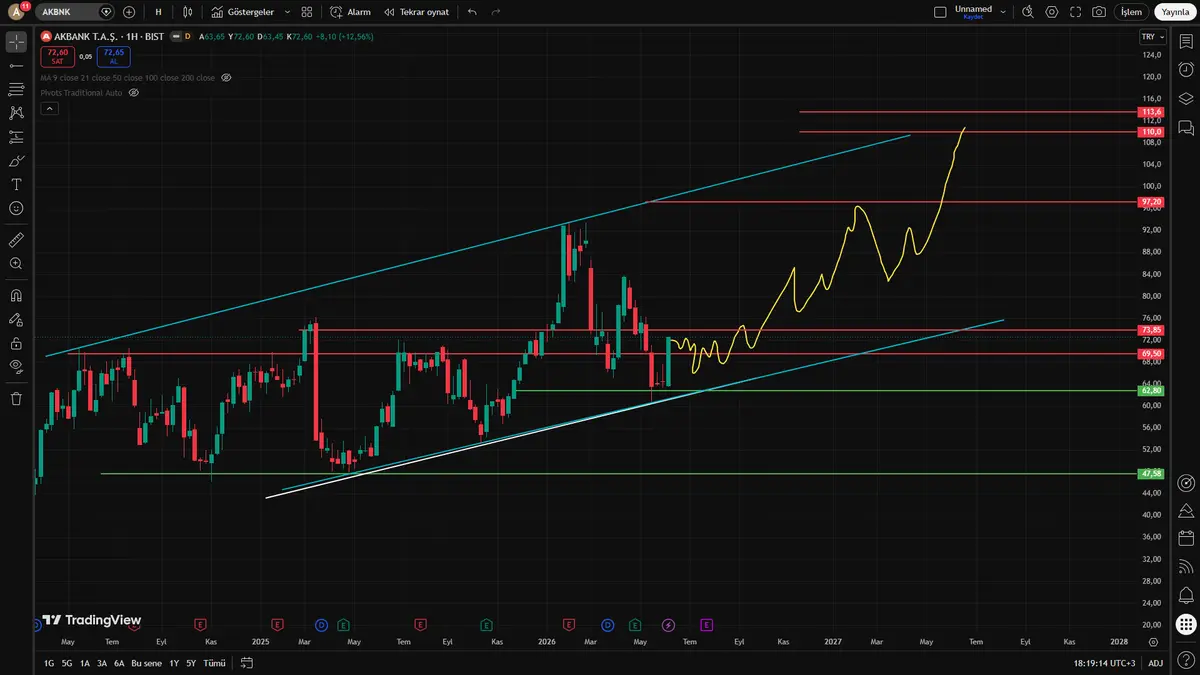
Task: Select the text annotation tool
Action: tap(15, 184)
